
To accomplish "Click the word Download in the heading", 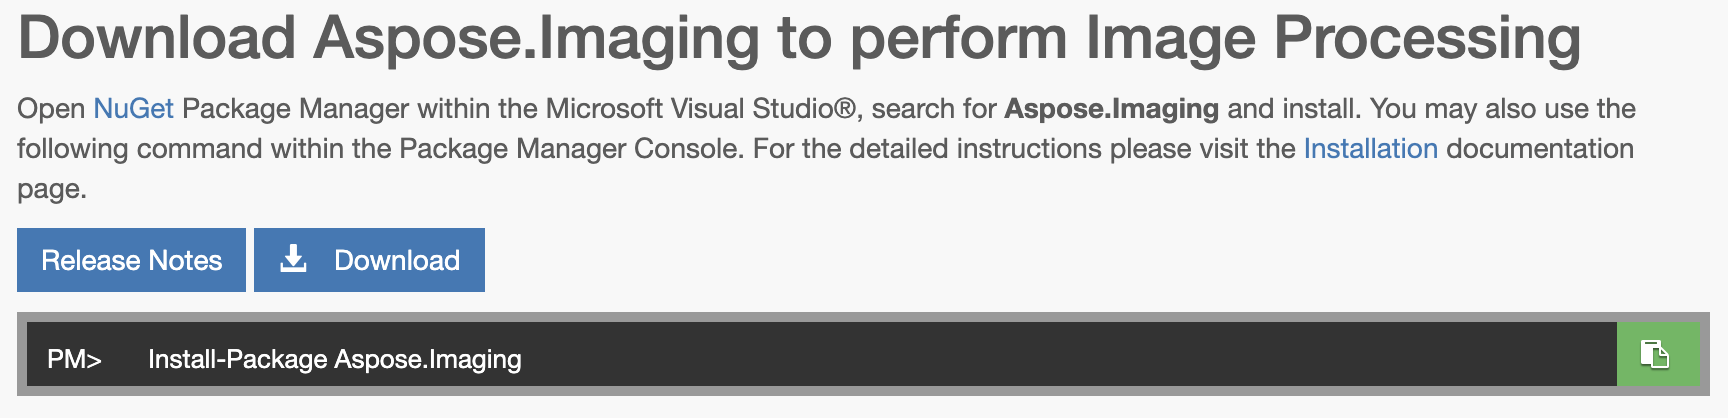I will point(157,38).
